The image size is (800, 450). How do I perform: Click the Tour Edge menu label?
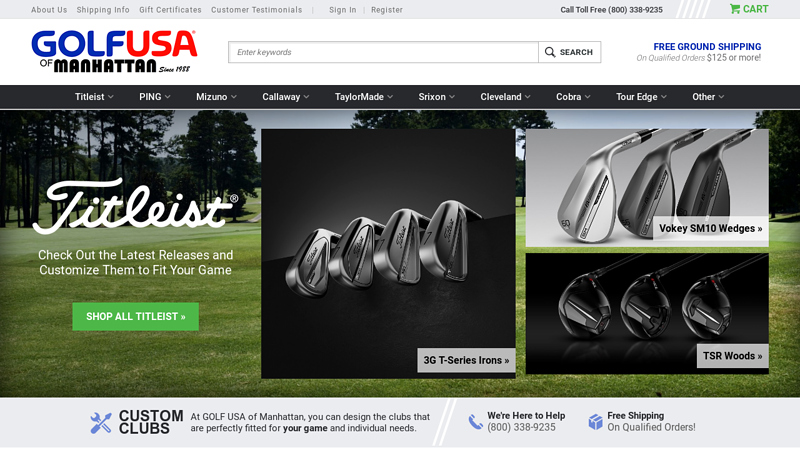[x=637, y=97]
